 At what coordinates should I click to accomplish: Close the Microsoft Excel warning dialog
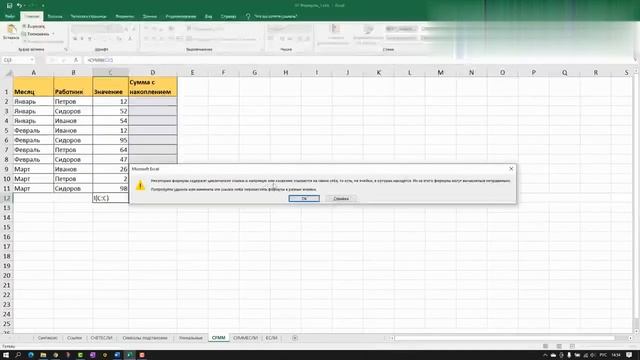click(x=511, y=169)
